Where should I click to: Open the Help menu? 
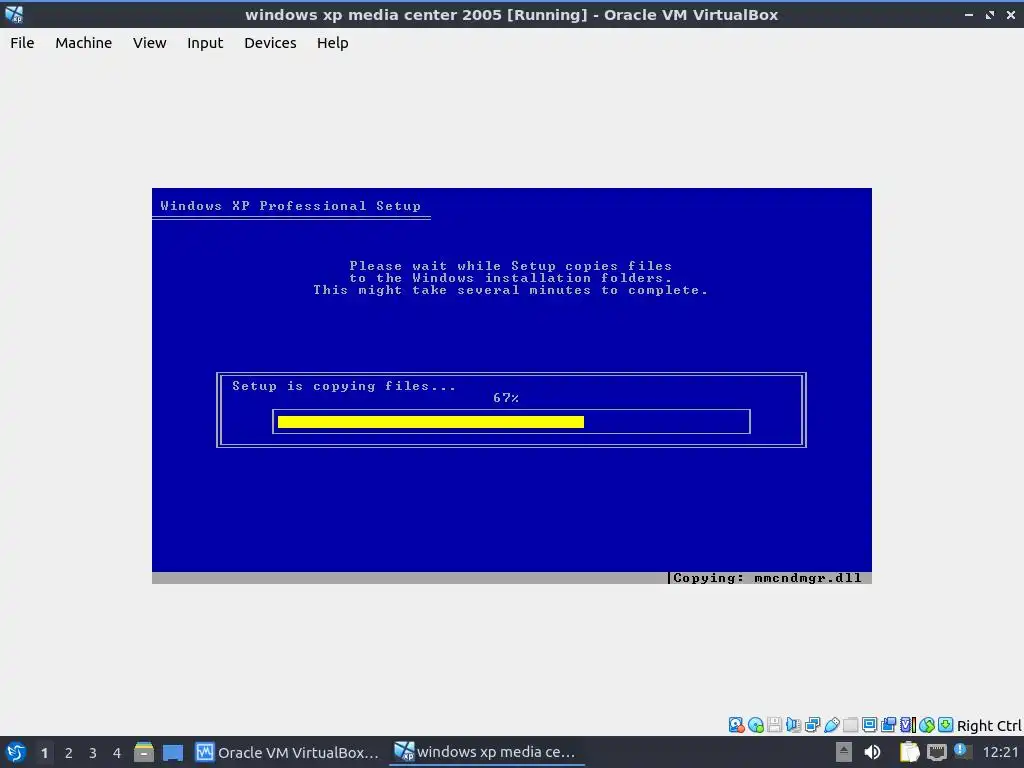[x=332, y=42]
